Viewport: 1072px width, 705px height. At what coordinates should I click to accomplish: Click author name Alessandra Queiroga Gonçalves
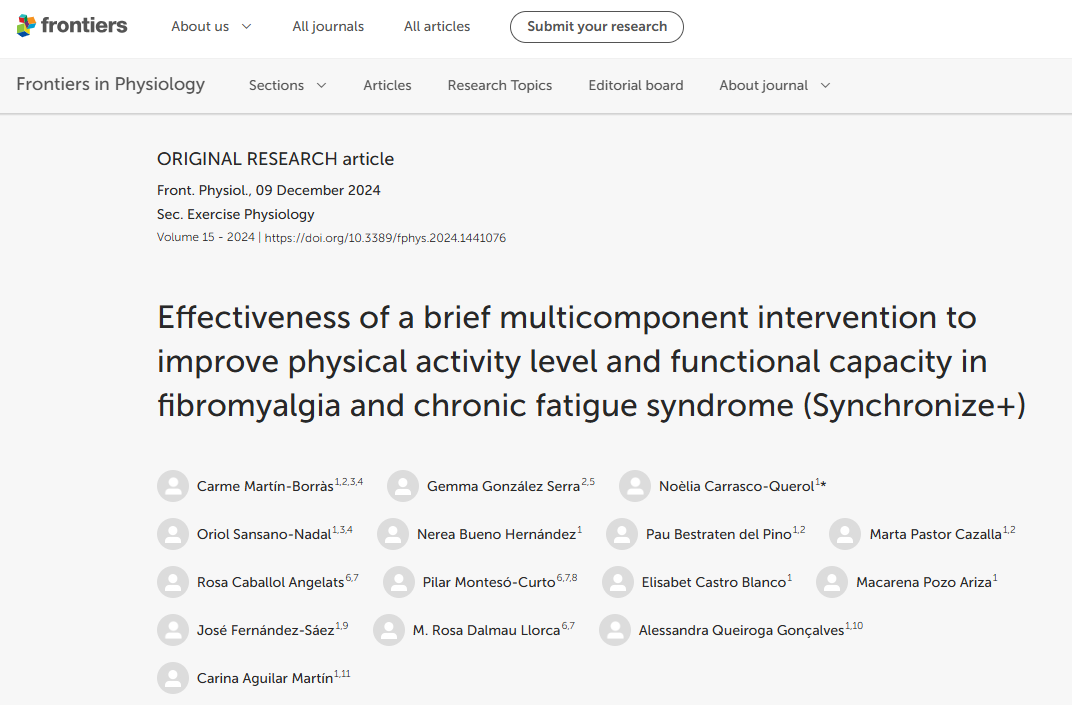pyautogui.click(x=741, y=630)
